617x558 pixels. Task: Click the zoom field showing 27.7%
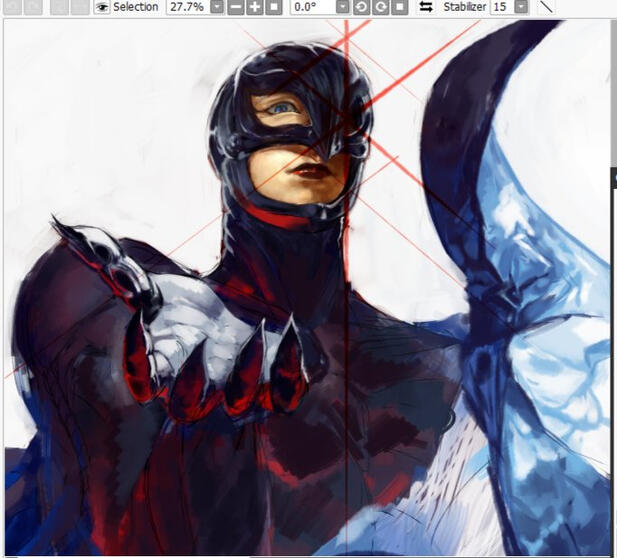[x=186, y=7]
